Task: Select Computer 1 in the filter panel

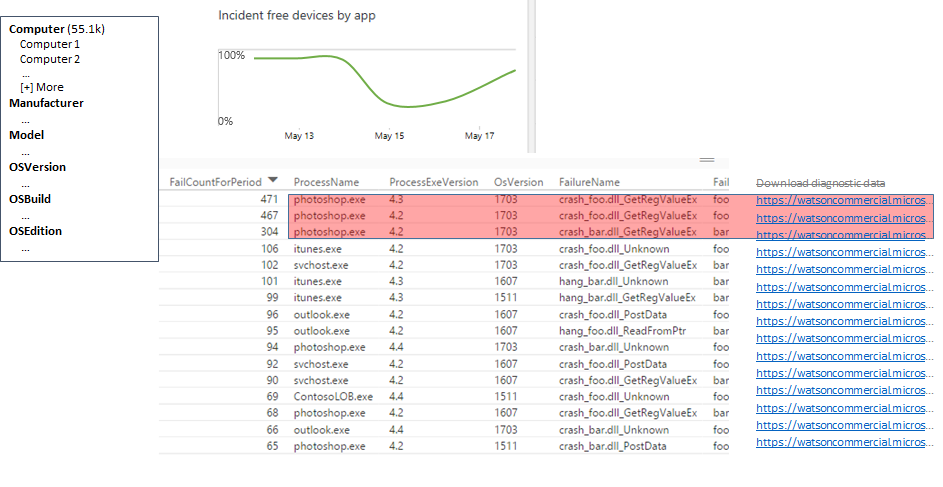Action: [x=50, y=44]
